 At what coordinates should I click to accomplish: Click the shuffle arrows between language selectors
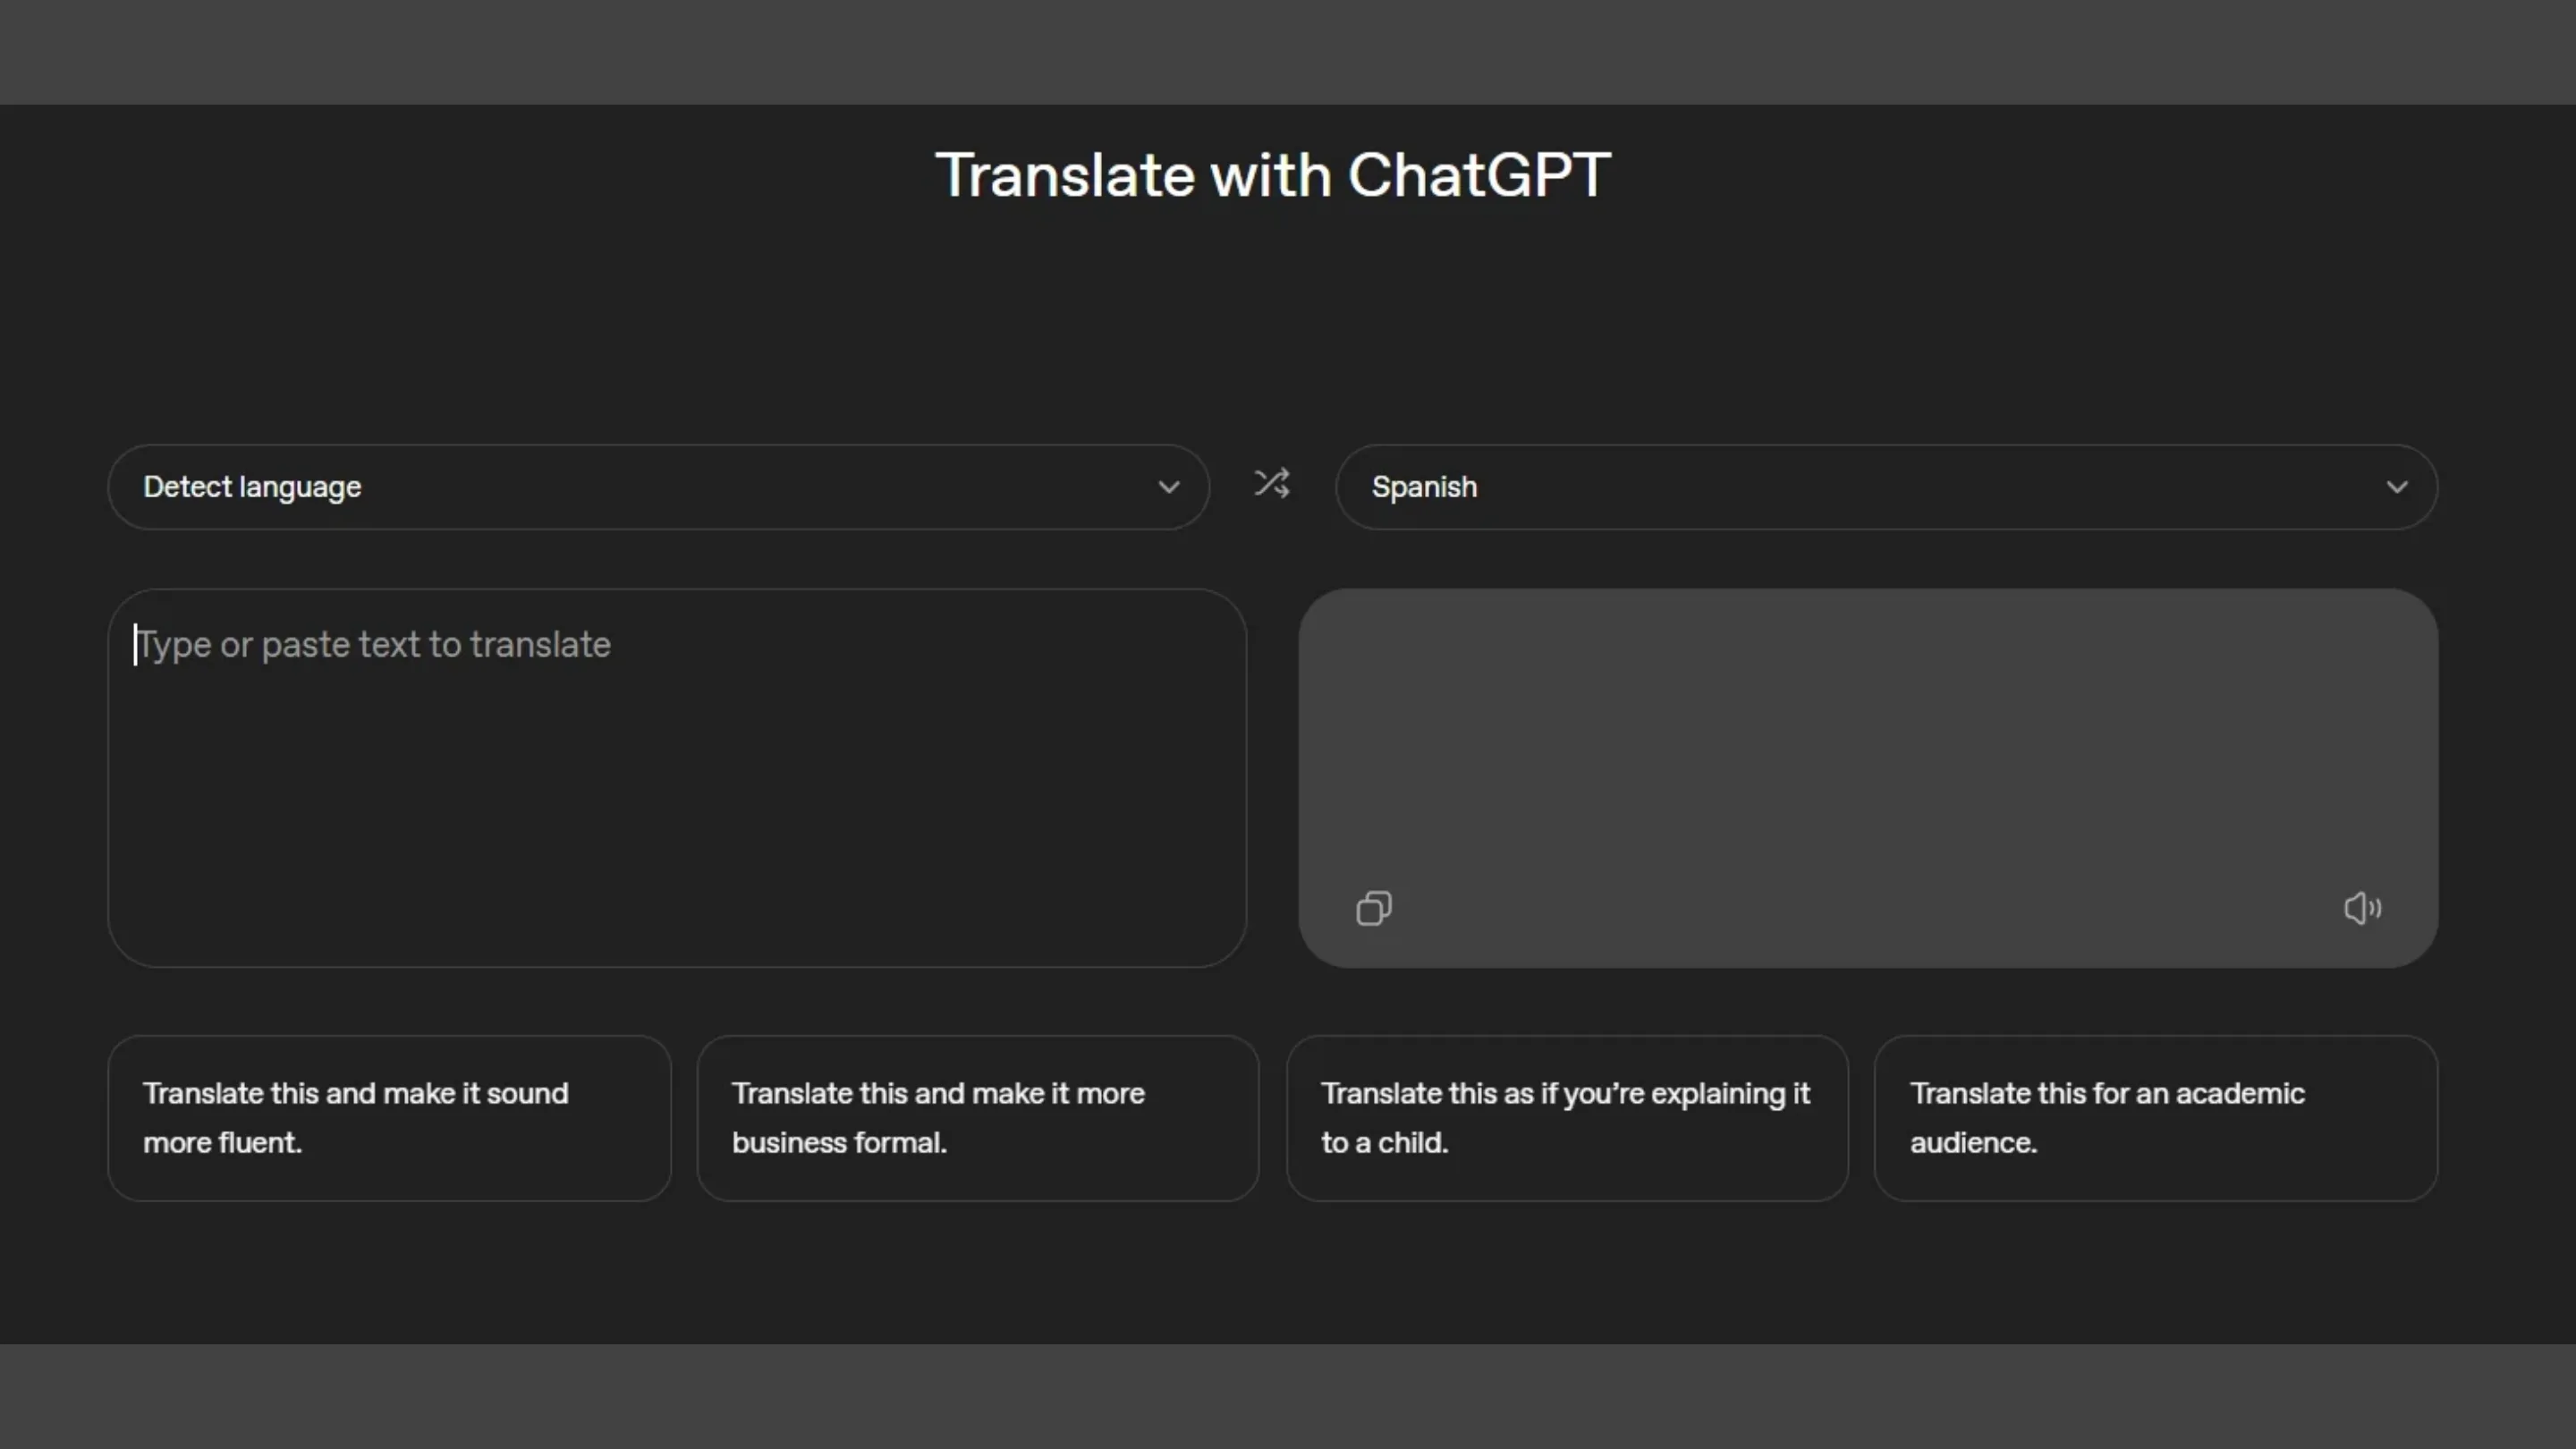(x=1271, y=485)
